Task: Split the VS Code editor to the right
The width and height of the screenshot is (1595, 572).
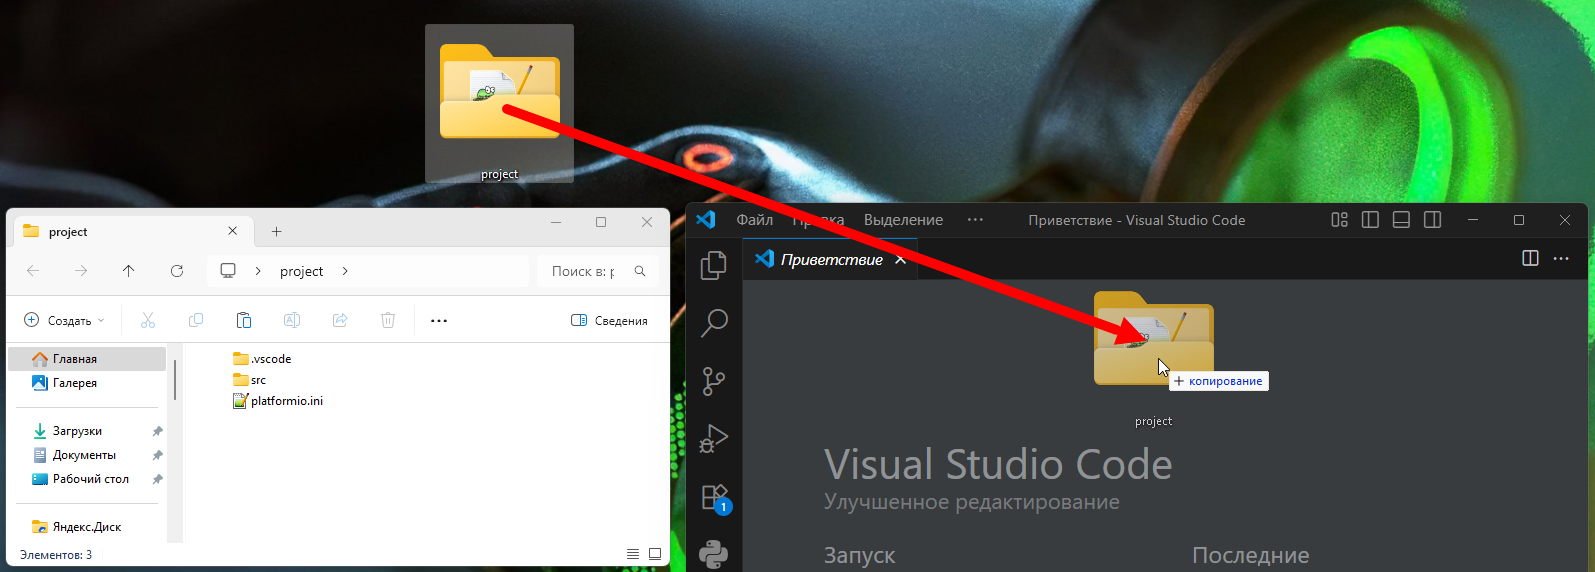Action: tap(1530, 258)
